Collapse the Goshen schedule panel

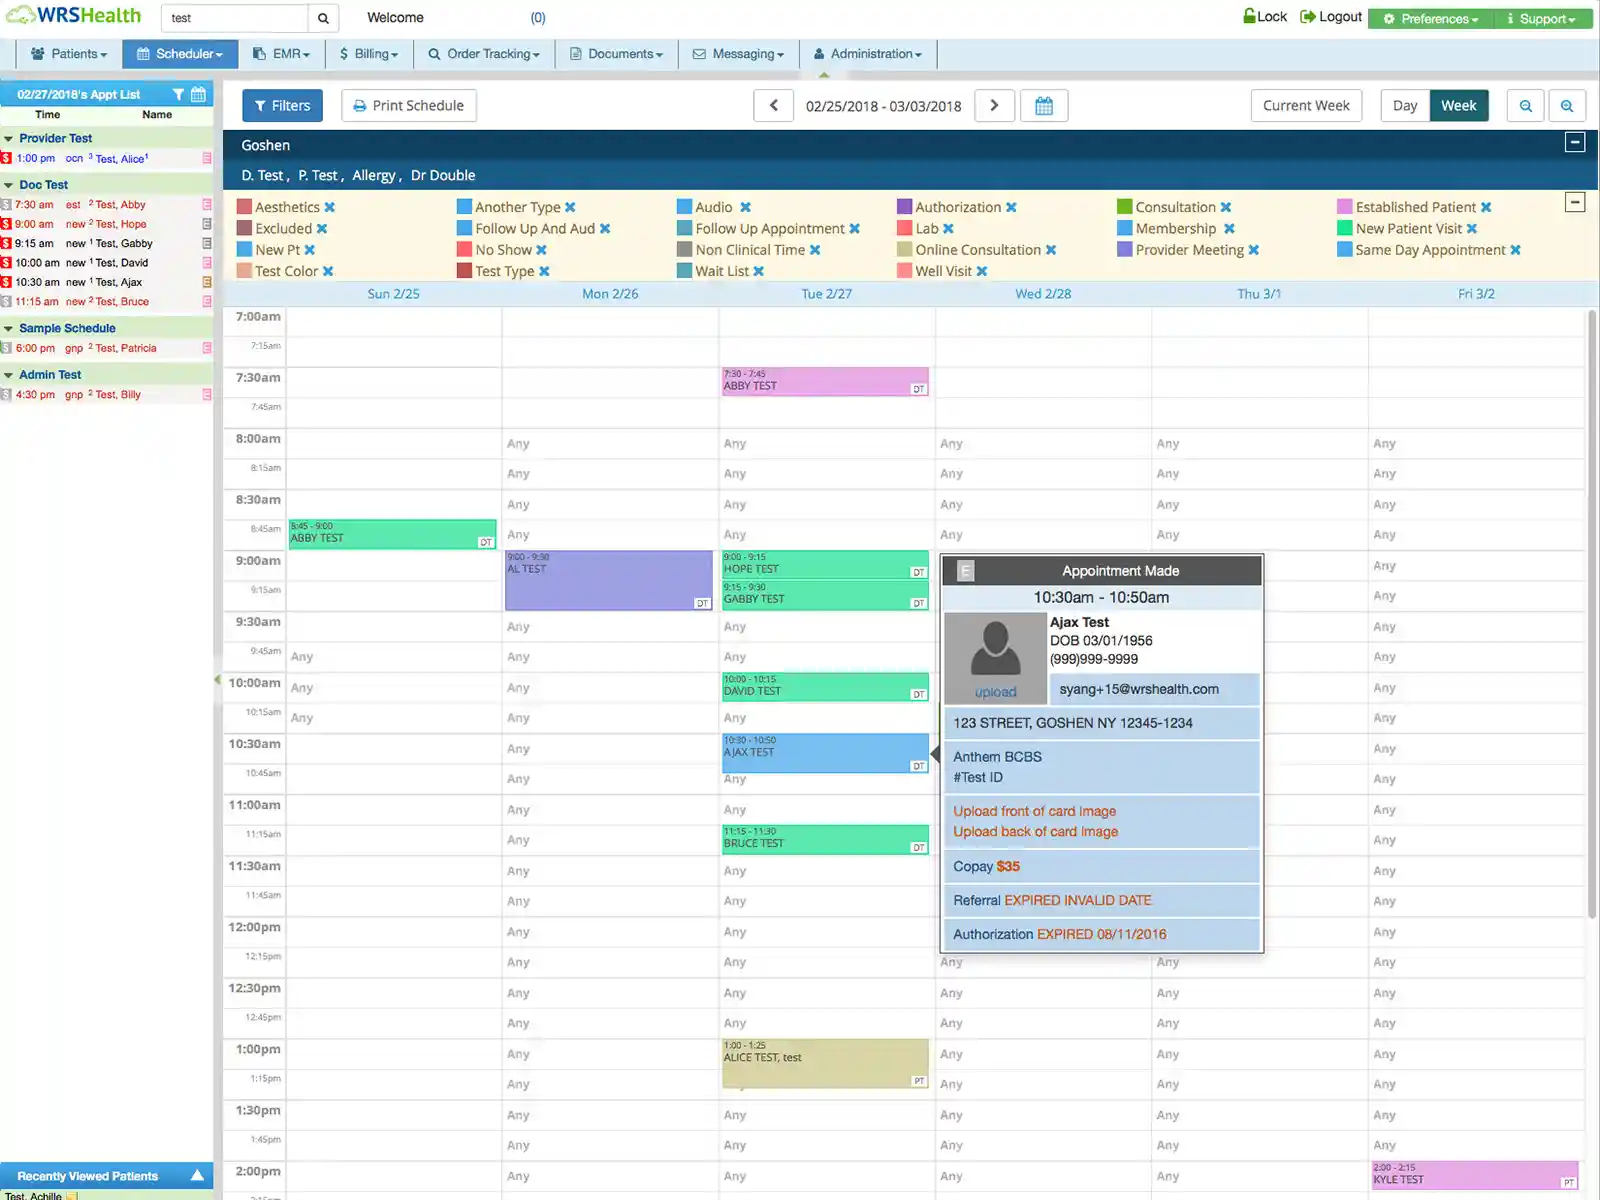click(1575, 142)
